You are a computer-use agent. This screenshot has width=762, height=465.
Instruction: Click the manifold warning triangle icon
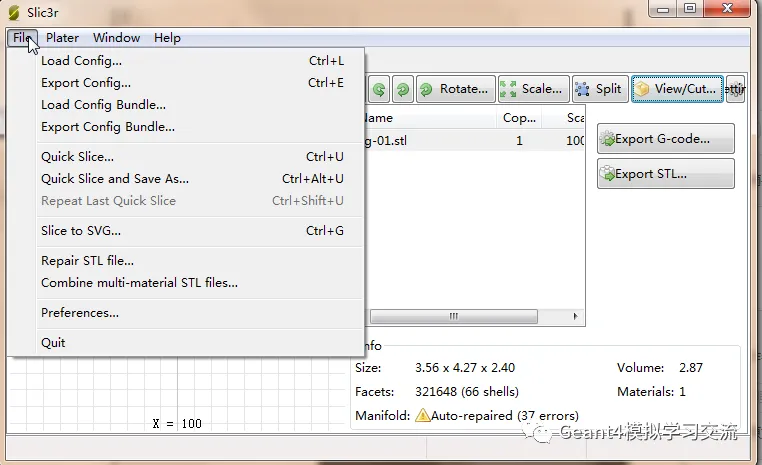tap(423, 415)
